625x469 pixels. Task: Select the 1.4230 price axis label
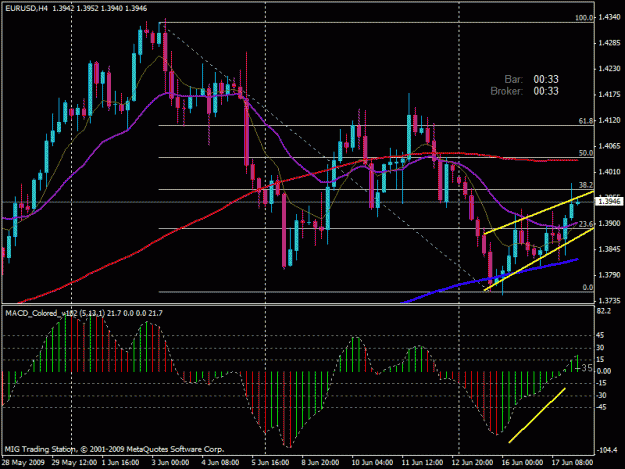pyautogui.click(x=610, y=69)
